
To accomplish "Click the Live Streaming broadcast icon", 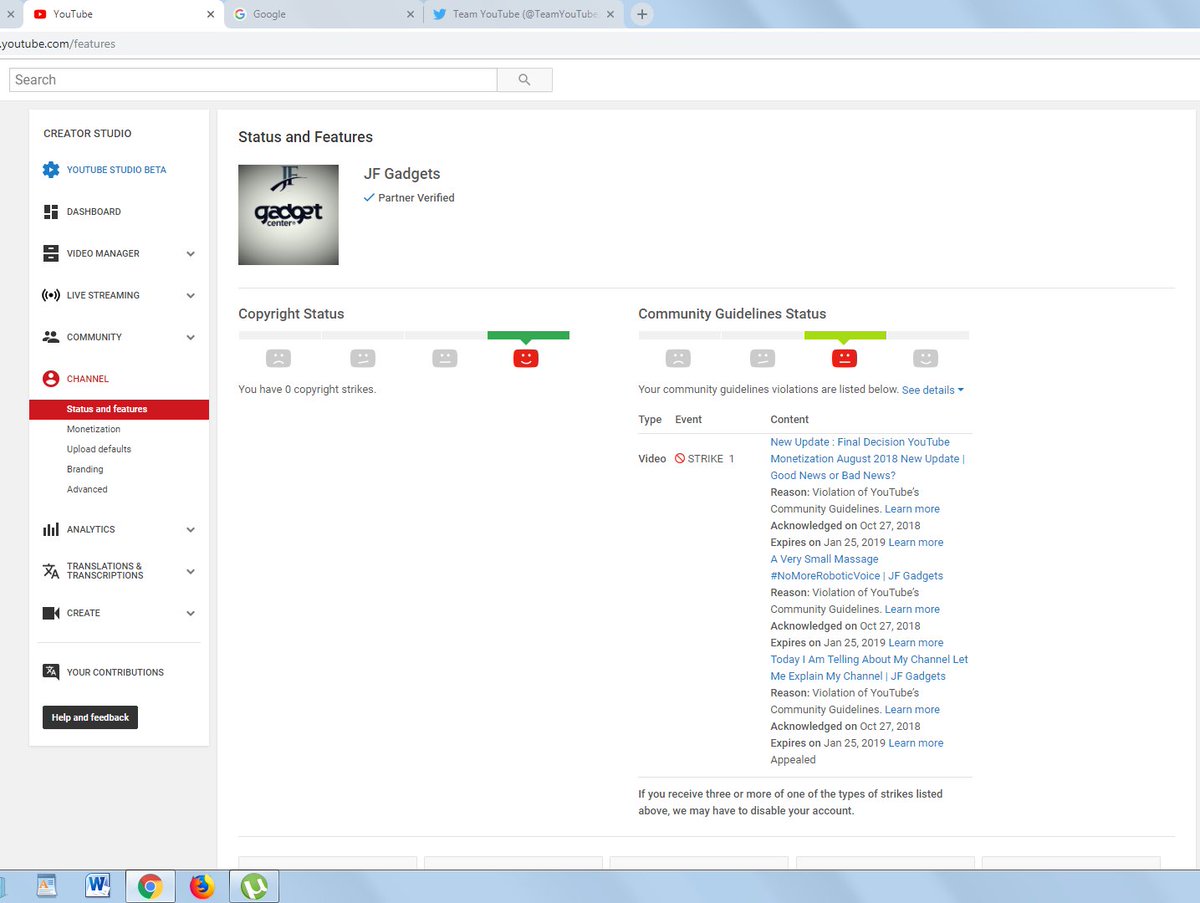I will (x=51, y=296).
